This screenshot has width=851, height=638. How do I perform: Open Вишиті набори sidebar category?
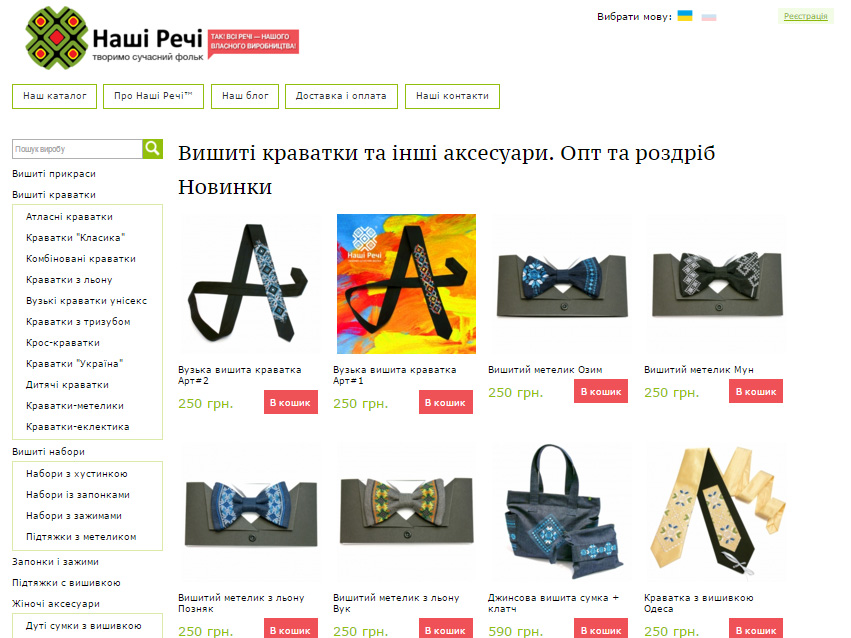pos(48,452)
